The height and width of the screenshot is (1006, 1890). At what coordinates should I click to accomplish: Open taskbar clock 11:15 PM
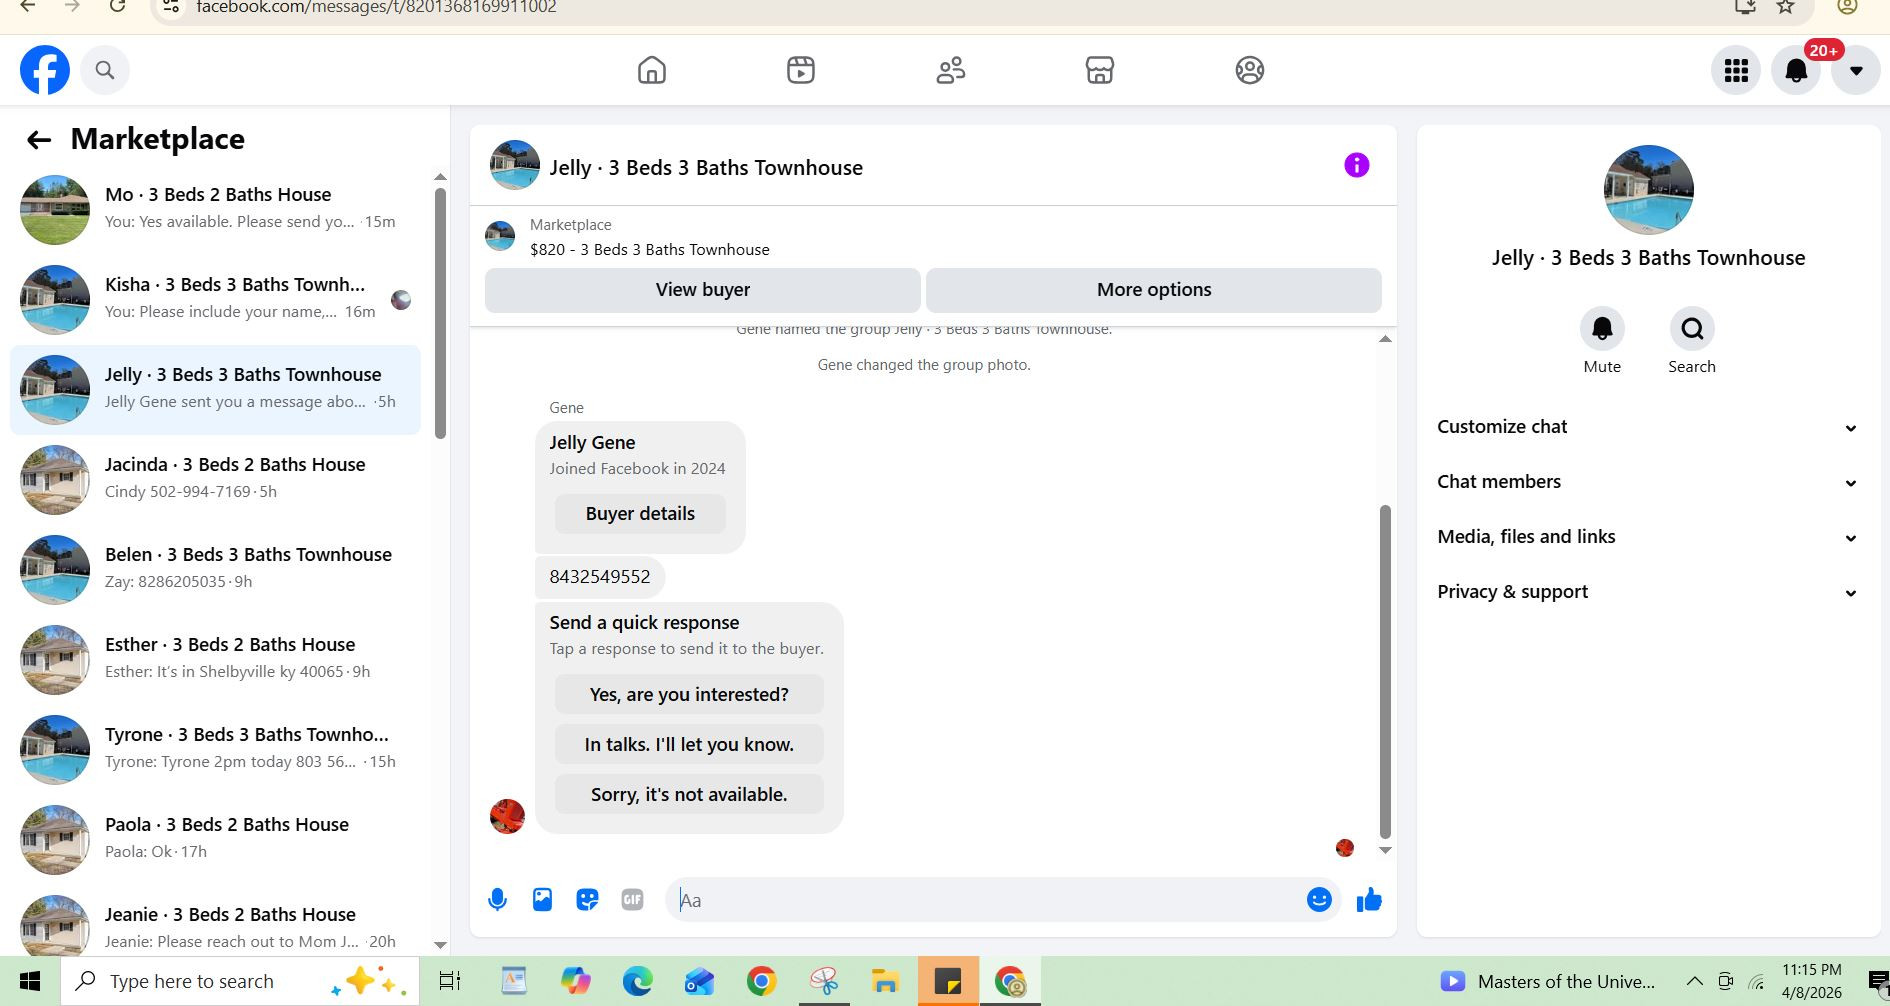(x=1811, y=981)
